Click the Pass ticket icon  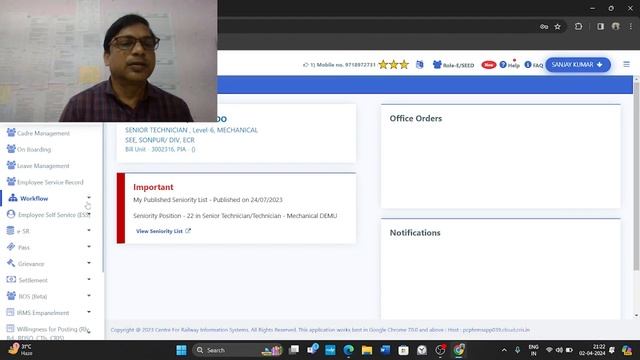[11, 247]
